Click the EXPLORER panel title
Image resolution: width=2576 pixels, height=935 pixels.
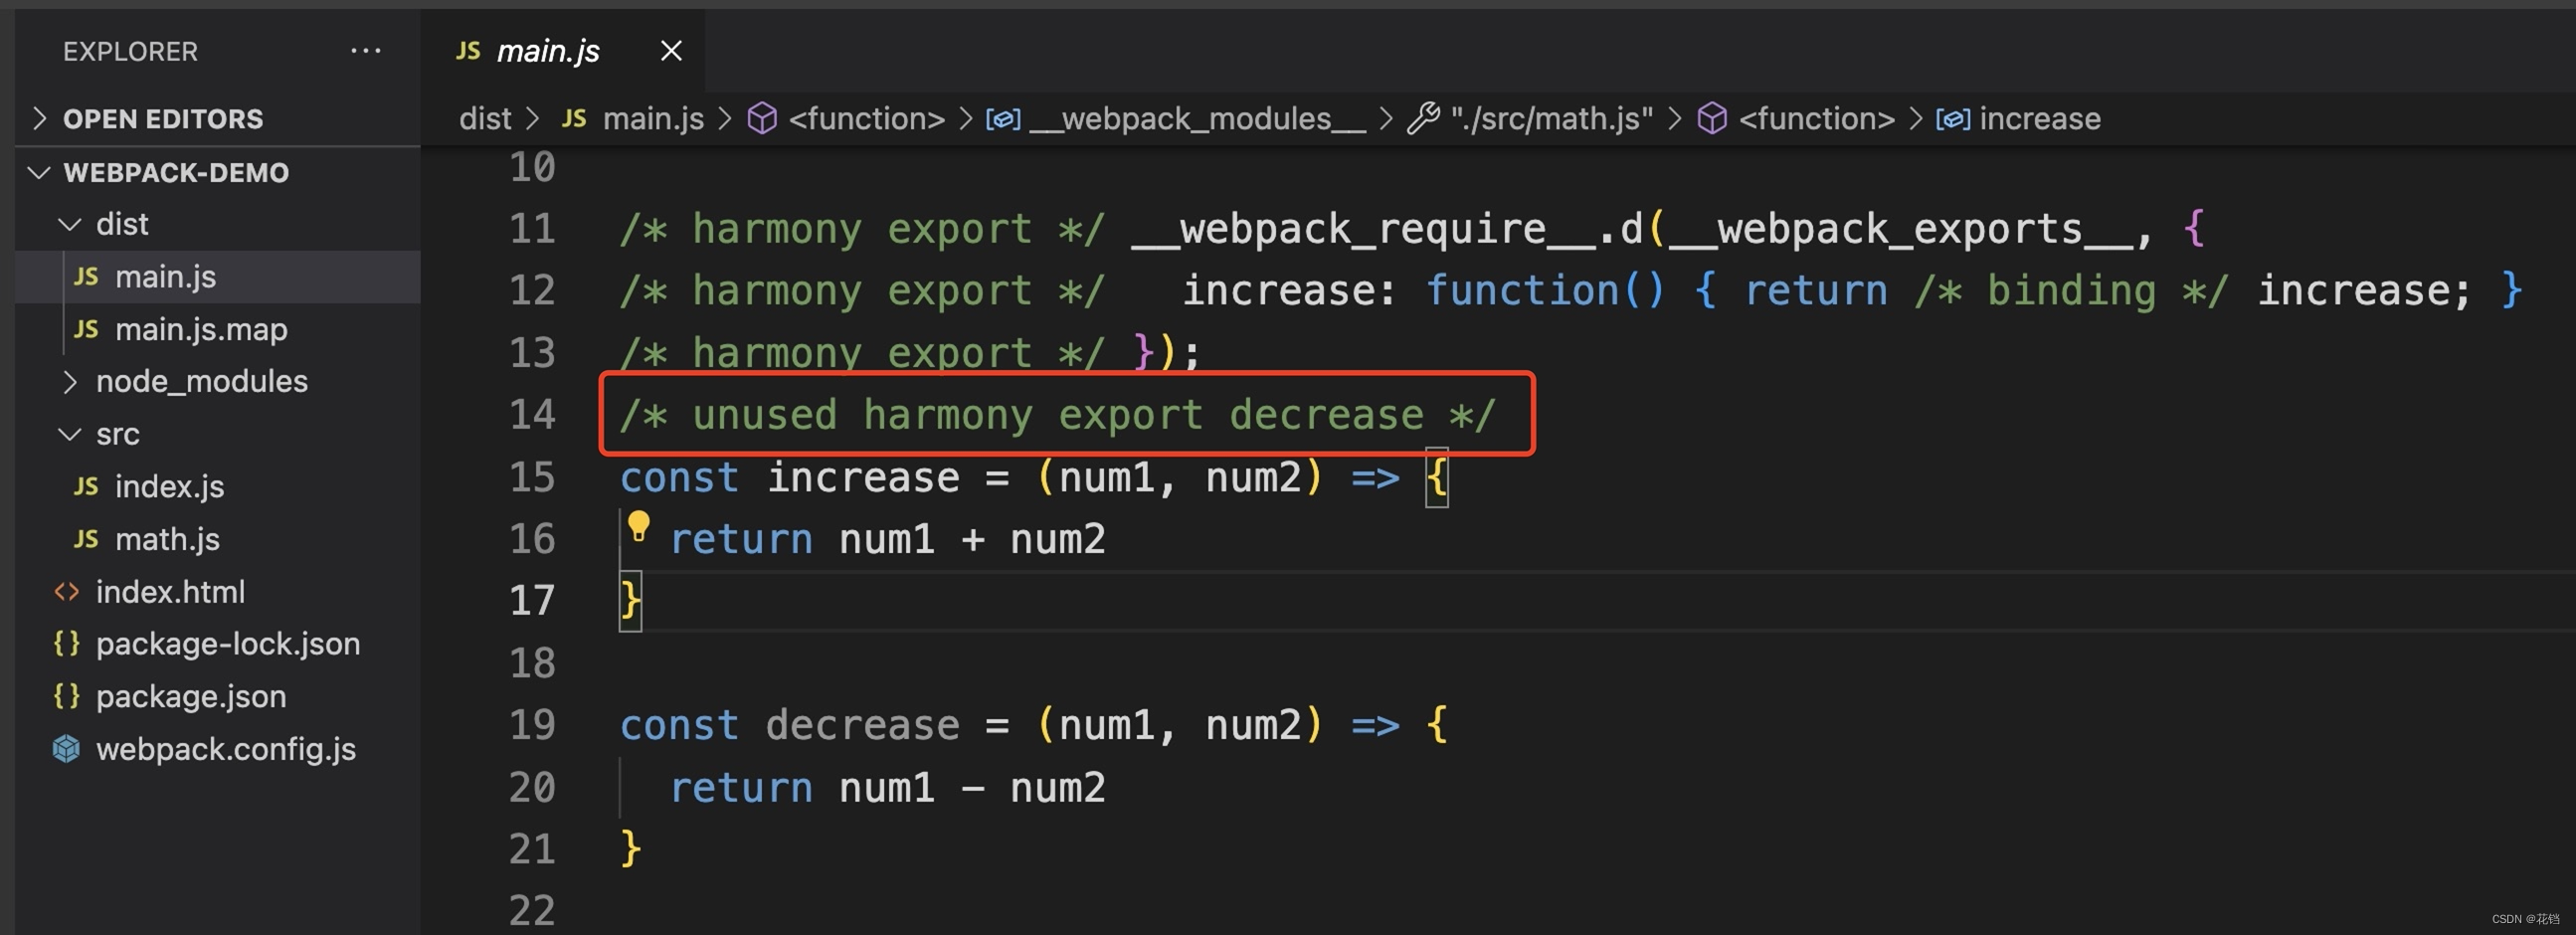pos(130,51)
